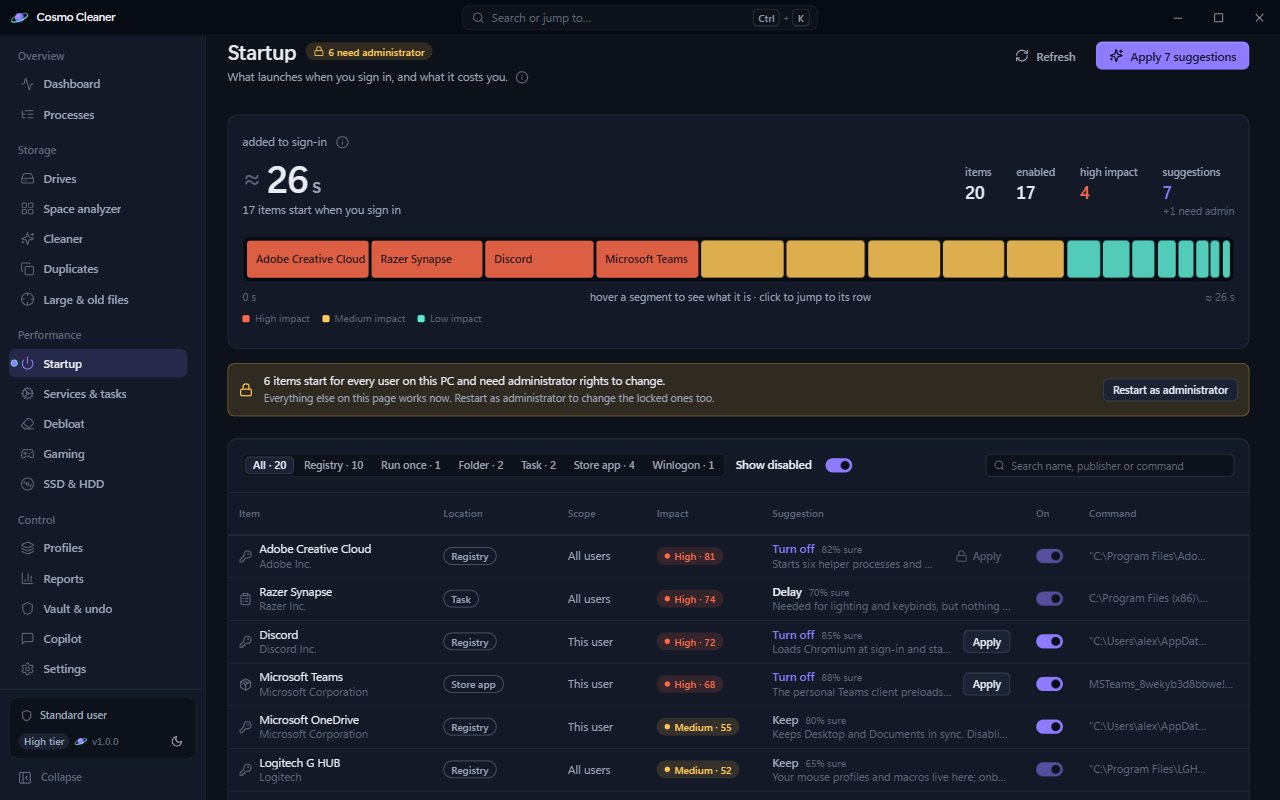Apply suggestion for Discord
Screen dimensions: 1280x800
[987, 642]
